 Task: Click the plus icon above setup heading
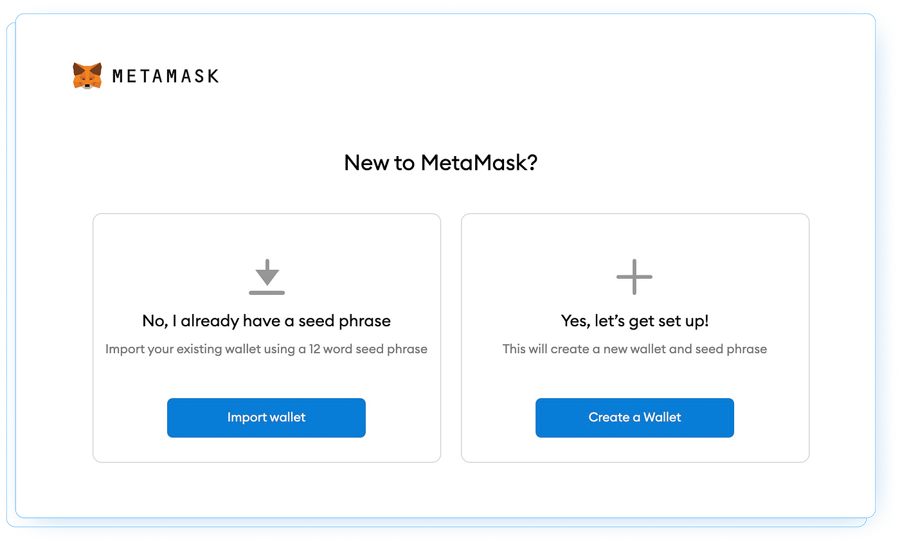[x=634, y=276]
